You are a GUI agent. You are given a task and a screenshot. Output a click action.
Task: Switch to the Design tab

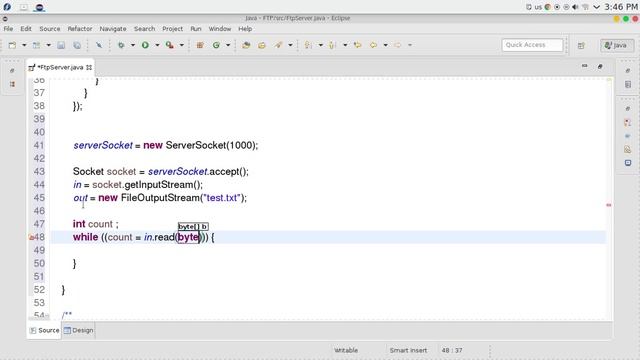click(x=78, y=330)
